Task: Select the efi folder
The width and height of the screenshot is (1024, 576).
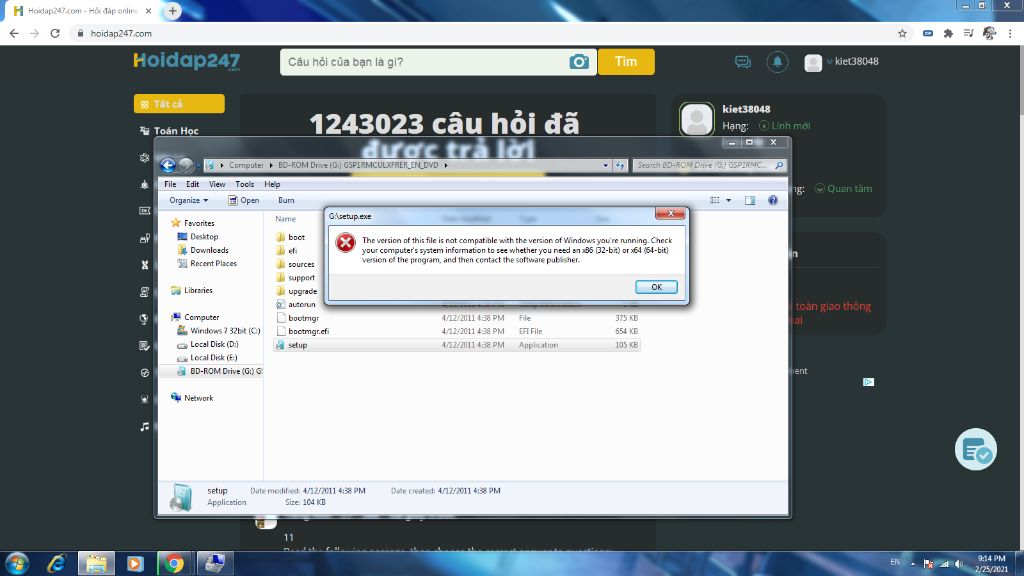Action: click(293, 251)
